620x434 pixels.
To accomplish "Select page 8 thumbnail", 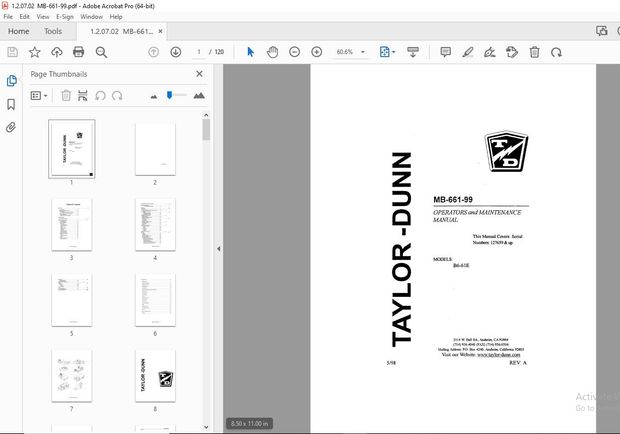I will click(155, 376).
